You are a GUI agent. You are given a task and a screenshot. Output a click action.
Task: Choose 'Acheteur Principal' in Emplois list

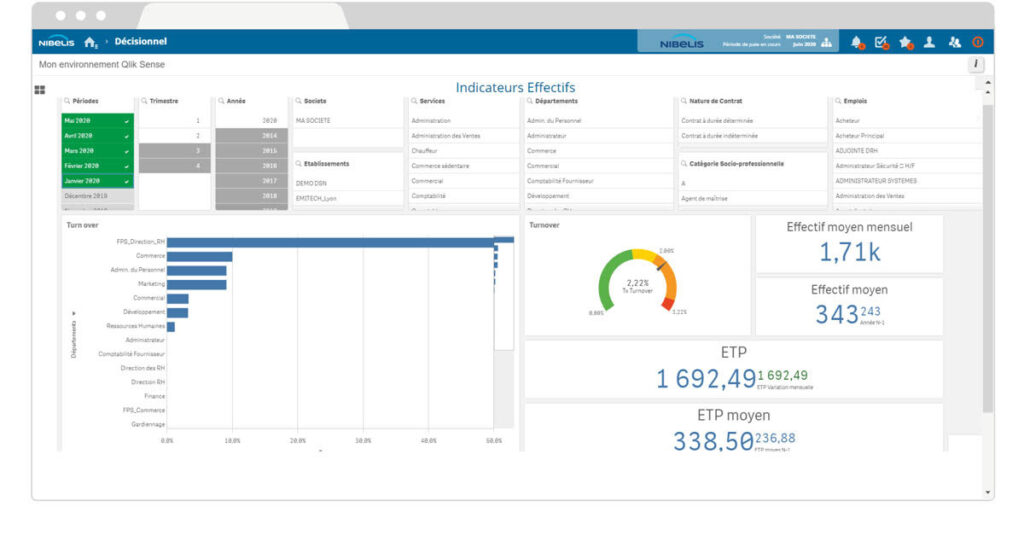coord(860,135)
